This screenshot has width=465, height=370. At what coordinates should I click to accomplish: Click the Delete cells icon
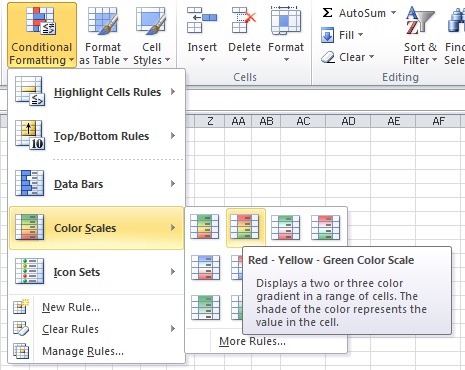click(x=244, y=21)
